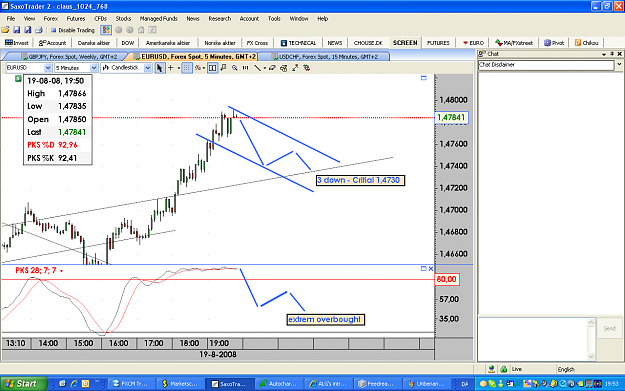Viewport: 625px width, 391px height.
Task: Click the Live connection status icon
Action: click(503, 369)
